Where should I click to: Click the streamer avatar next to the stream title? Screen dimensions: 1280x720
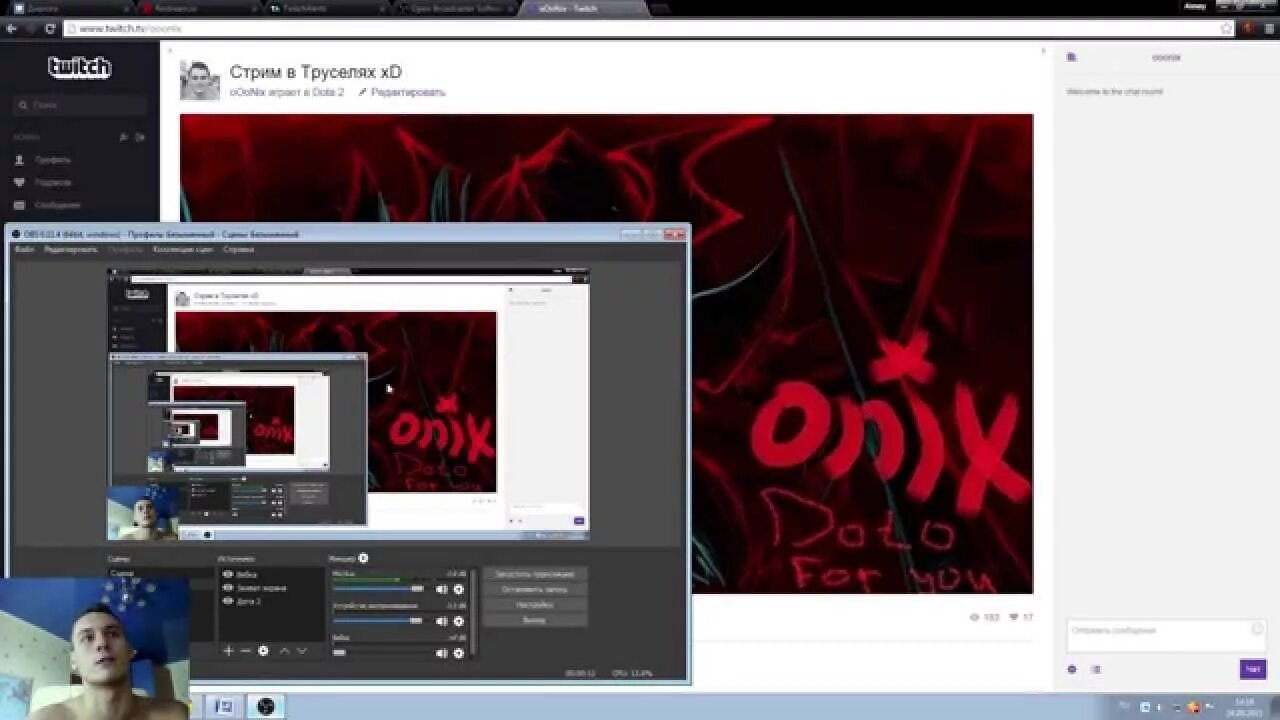point(200,81)
